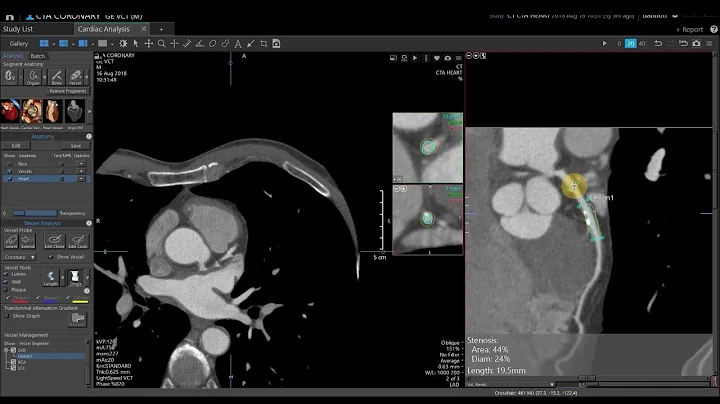Select the ruler measurement tool

pyautogui.click(x=187, y=44)
